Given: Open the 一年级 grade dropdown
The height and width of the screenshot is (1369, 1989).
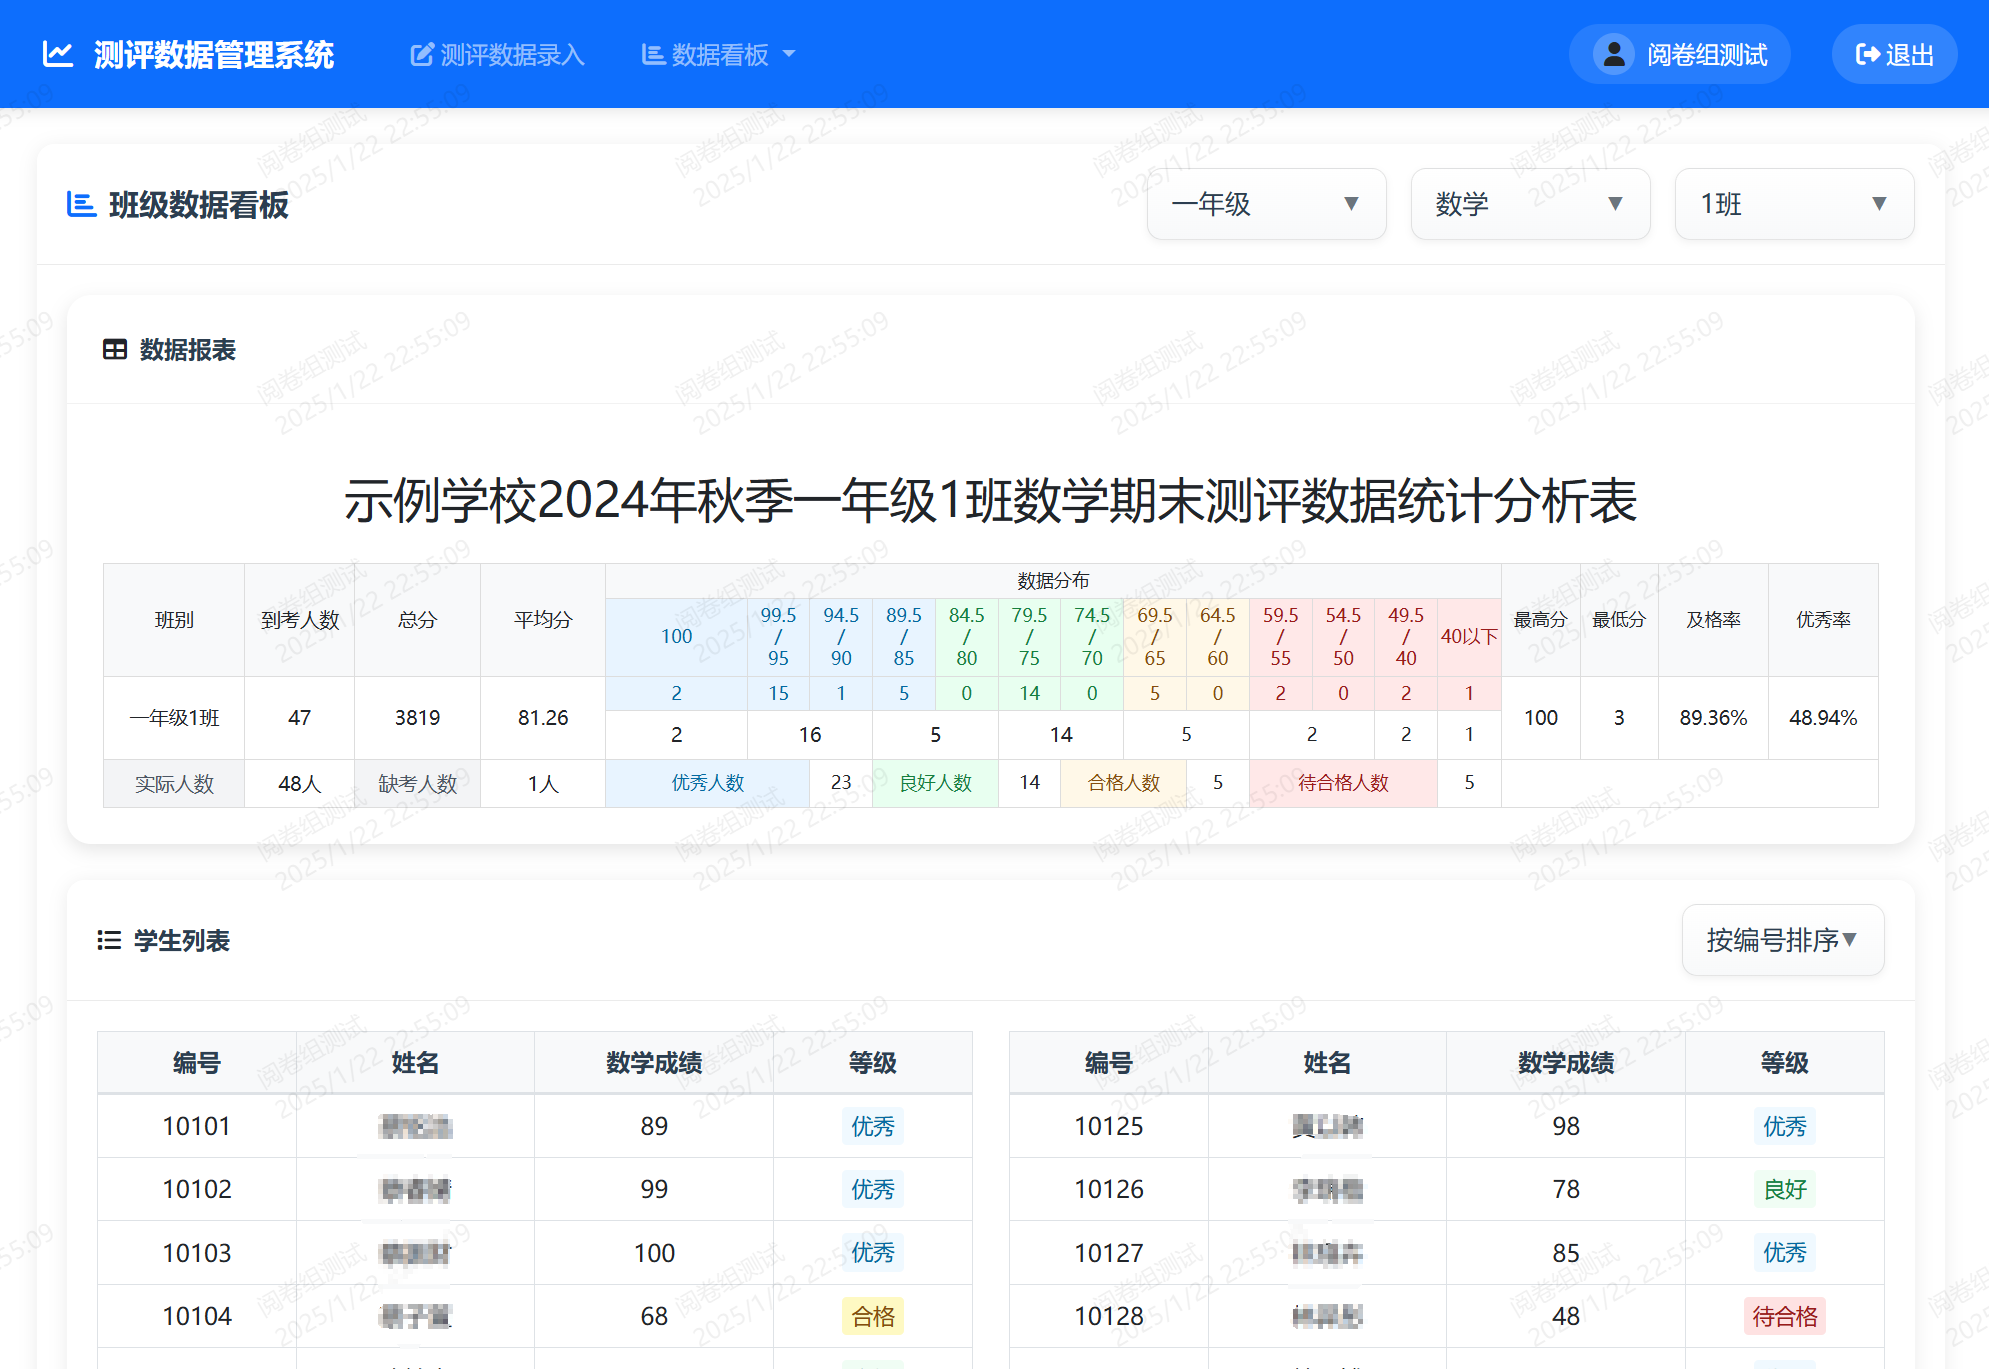Looking at the screenshot, I should point(1266,203).
